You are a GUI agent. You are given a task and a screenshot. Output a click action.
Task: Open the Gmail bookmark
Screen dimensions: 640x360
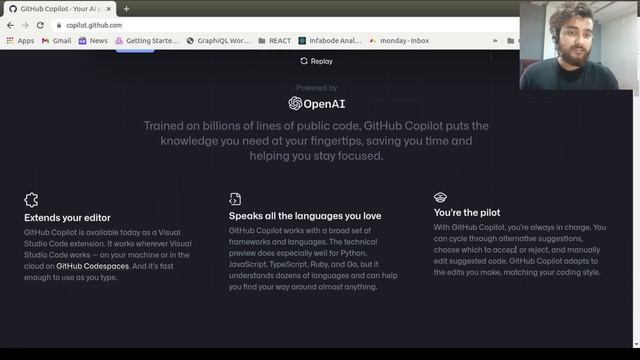[x=57, y=41]
